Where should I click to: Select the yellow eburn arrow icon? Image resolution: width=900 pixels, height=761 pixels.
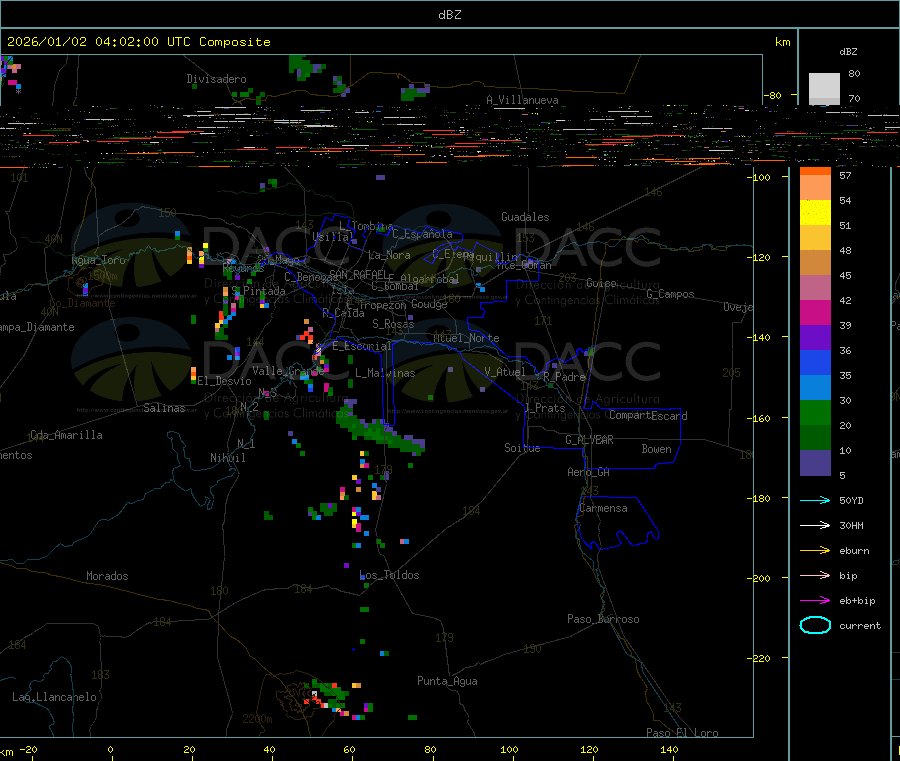click(x=815, y=550)
